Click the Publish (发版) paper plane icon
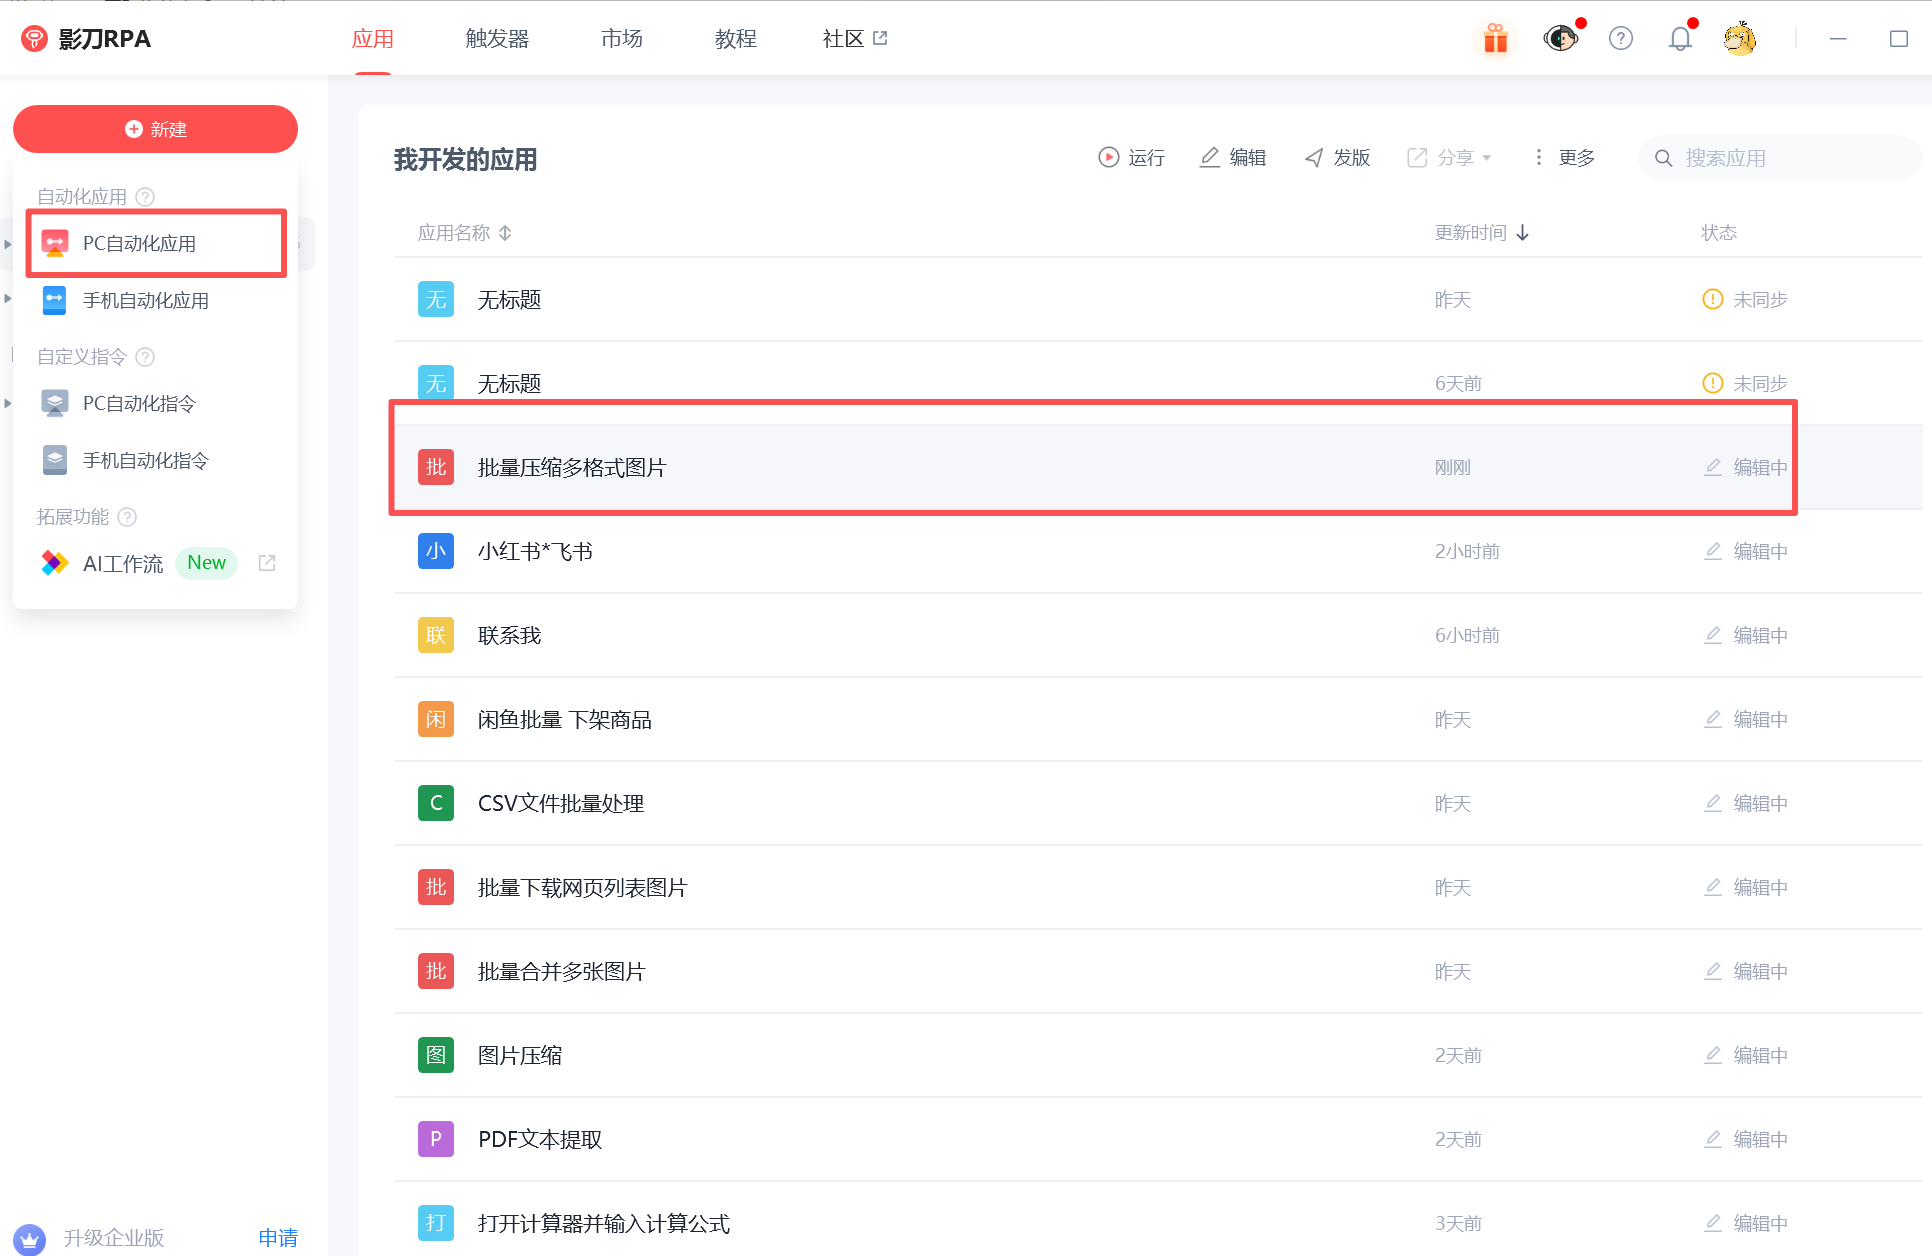Image resolution: width=1932 pixels, height=1256 pixels. [1314, 157]
